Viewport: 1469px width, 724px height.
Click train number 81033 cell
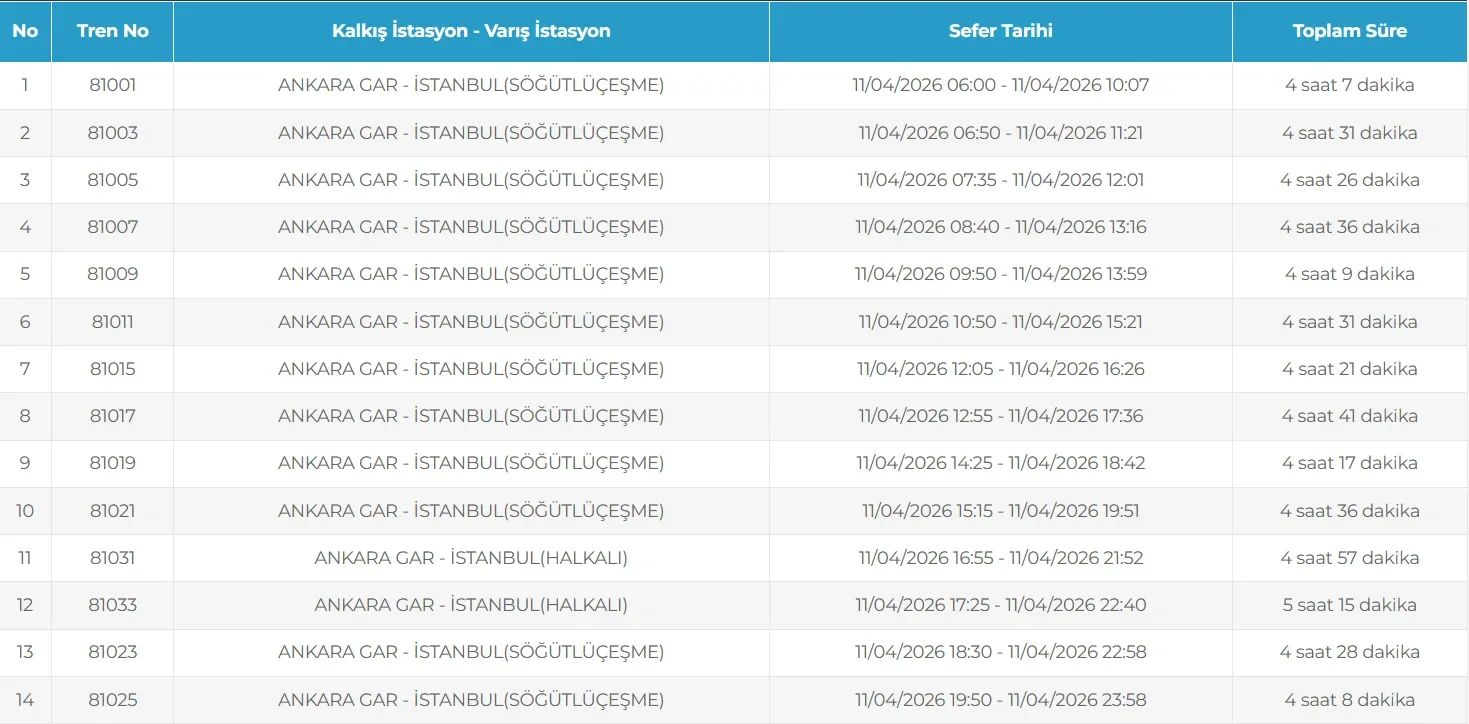click(112, 605)
